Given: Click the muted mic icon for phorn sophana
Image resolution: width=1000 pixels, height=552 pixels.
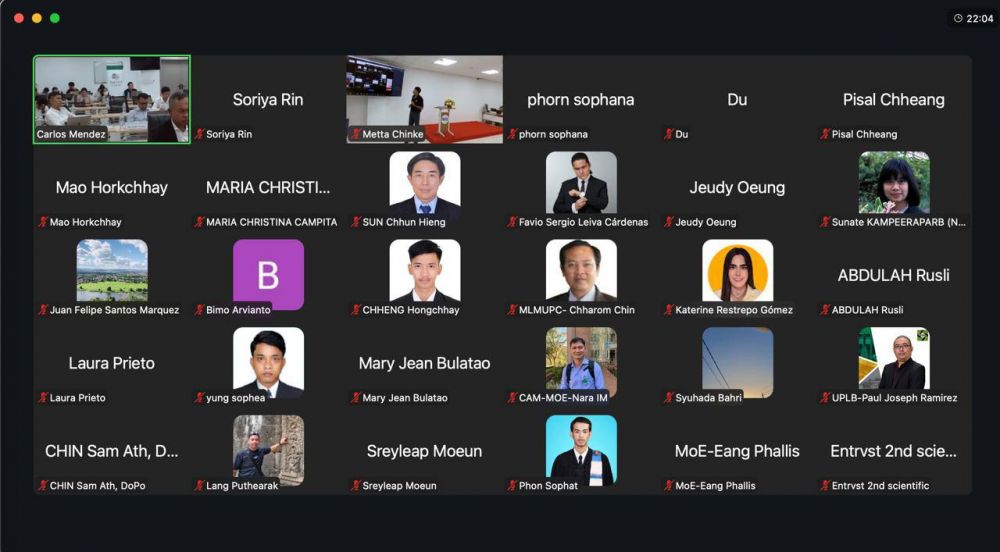Looking at the screenshot, I should click(x=512, y=134).
